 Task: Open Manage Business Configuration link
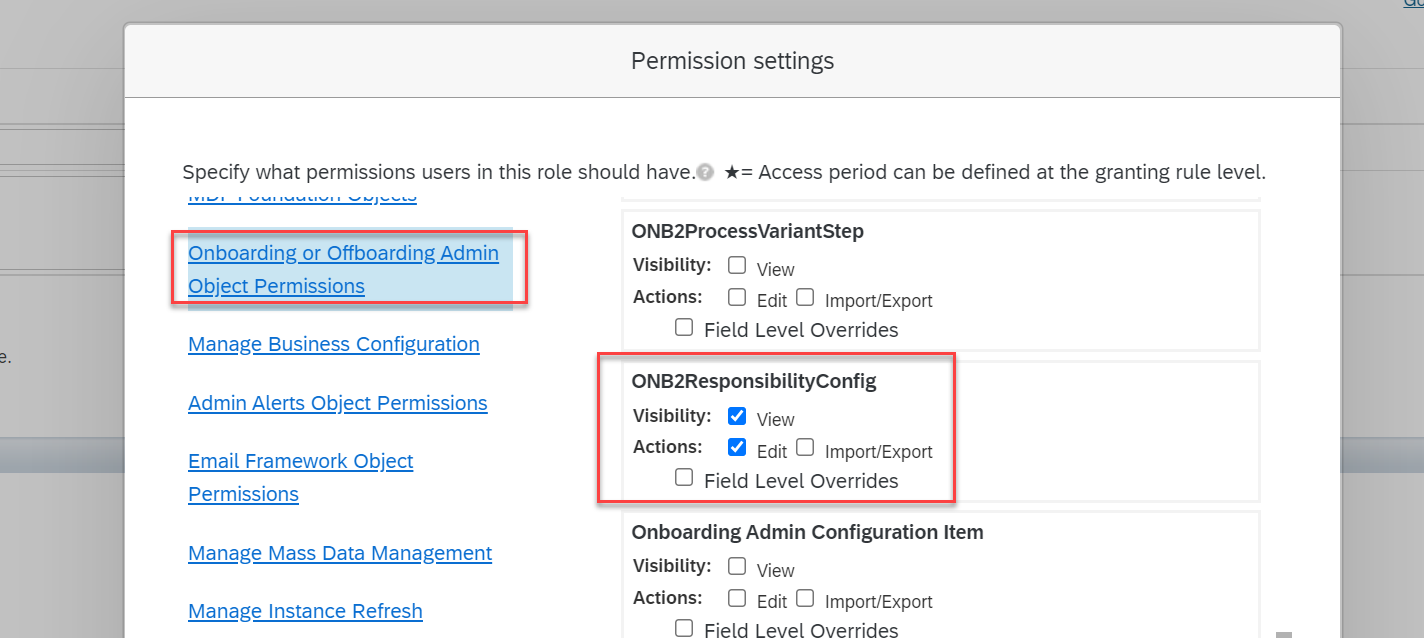point(334,344)
